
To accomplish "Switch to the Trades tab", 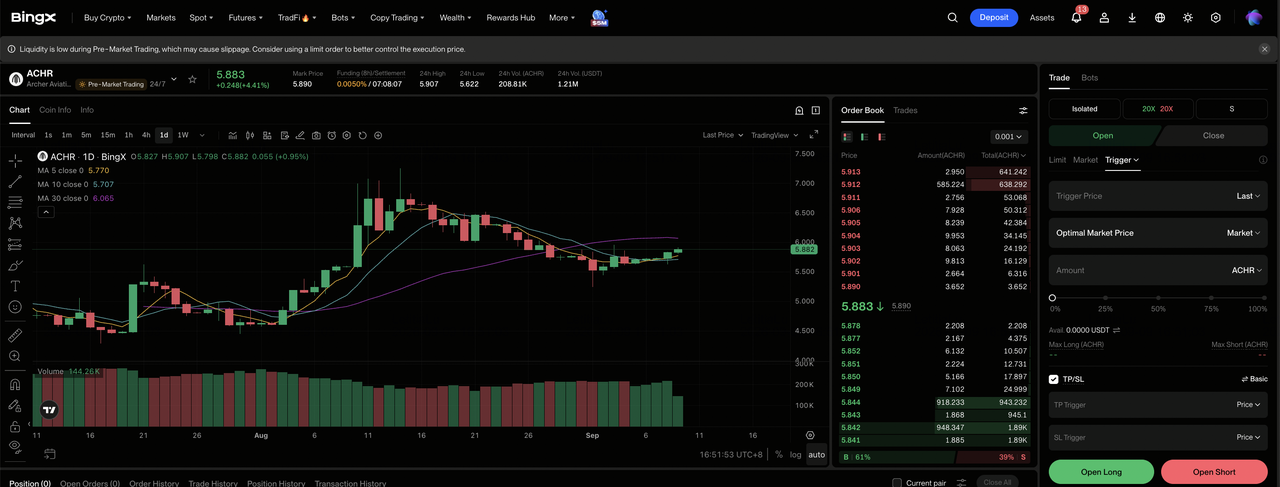I will [905, 110].
